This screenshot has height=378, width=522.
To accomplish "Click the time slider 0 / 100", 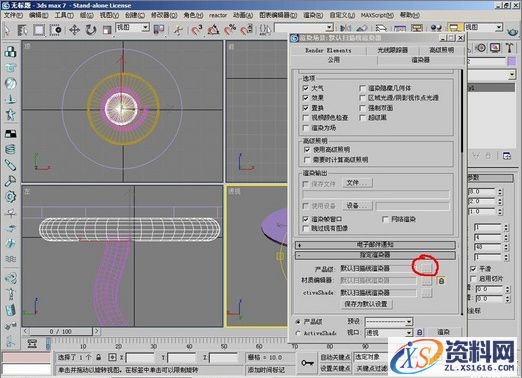I will click(61, 332).
